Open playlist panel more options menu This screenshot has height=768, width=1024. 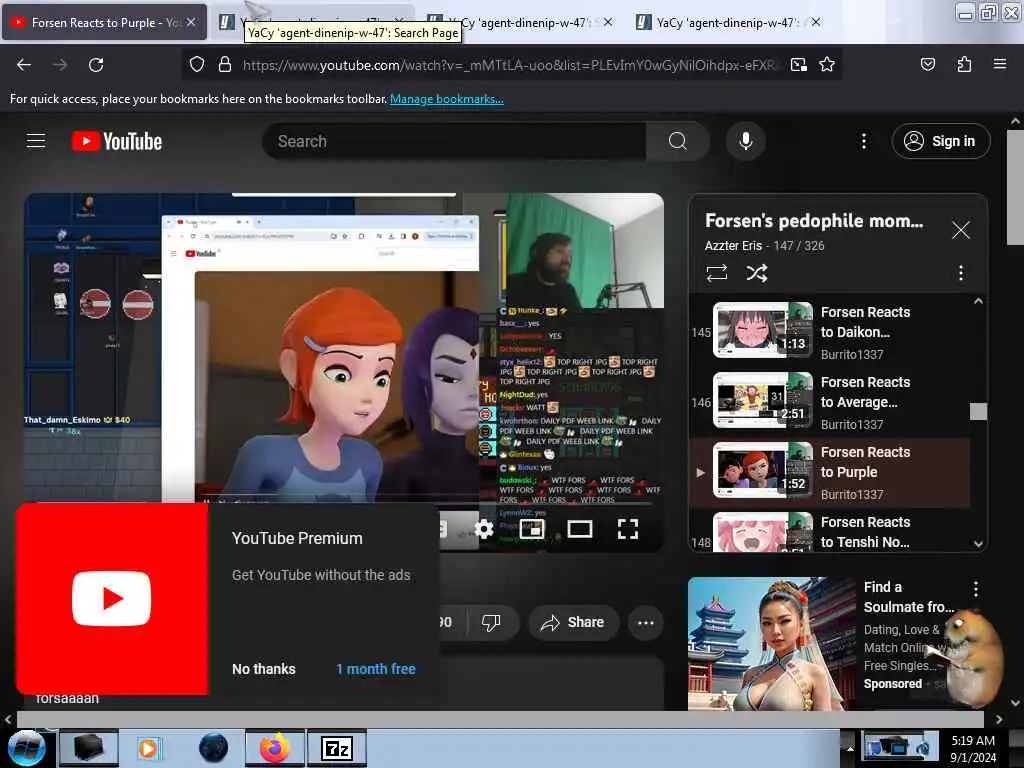point(960,273)
